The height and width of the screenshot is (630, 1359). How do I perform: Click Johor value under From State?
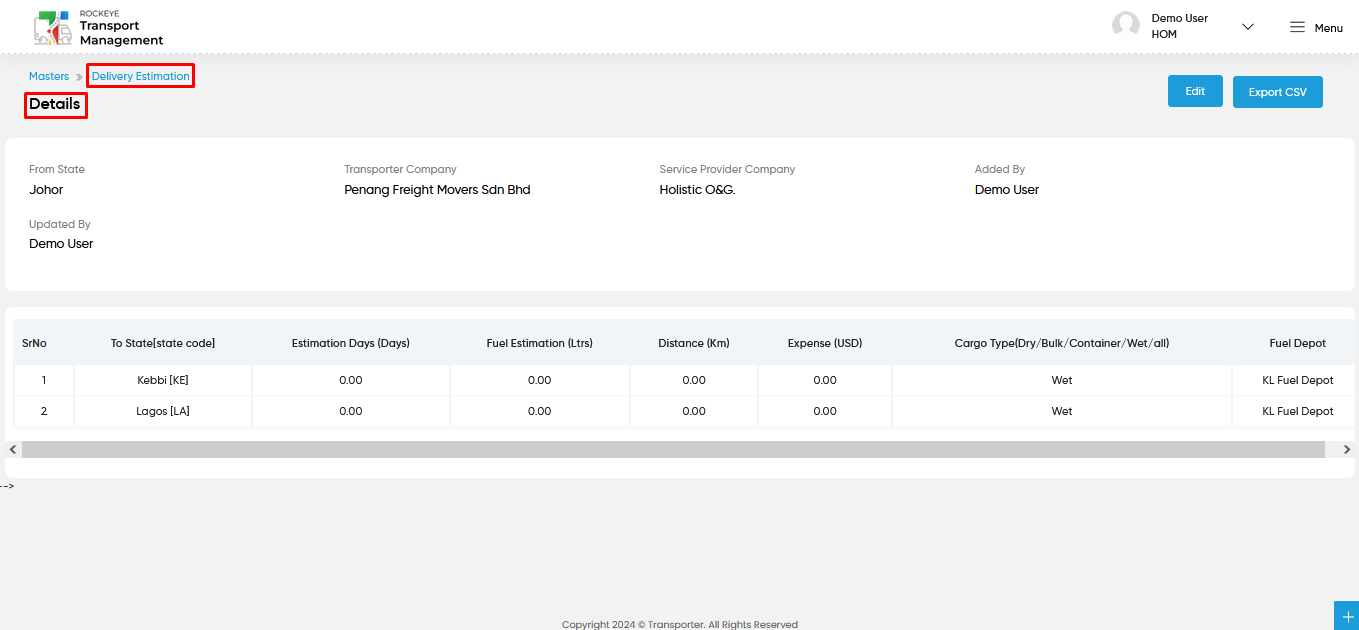coord(46,189)
